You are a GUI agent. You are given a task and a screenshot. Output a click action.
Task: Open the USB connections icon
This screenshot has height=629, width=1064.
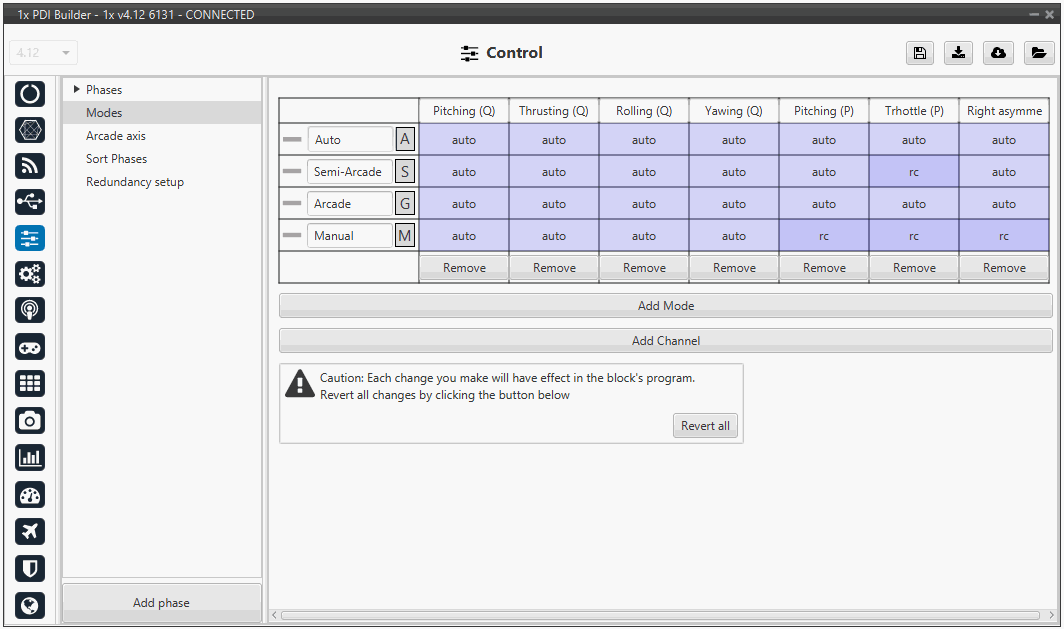[x=30, y=202]
